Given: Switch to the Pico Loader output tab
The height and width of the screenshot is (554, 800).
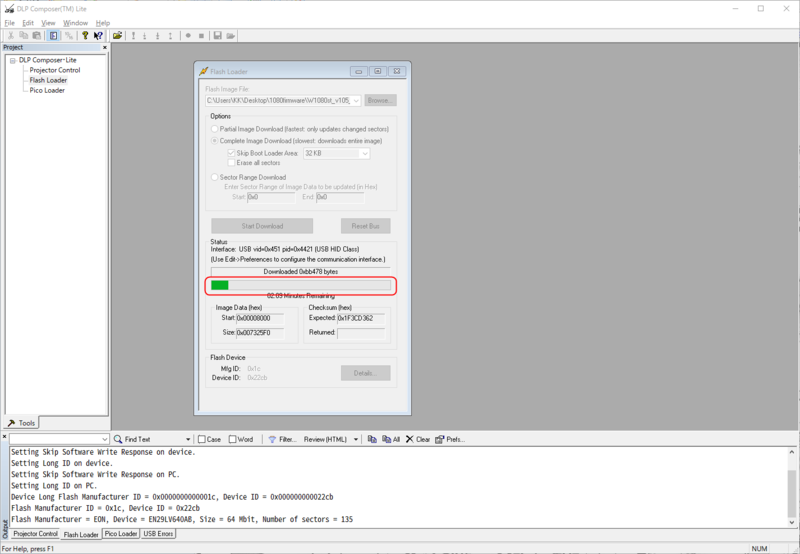Looking at the screenshot, I should [121, 534].
